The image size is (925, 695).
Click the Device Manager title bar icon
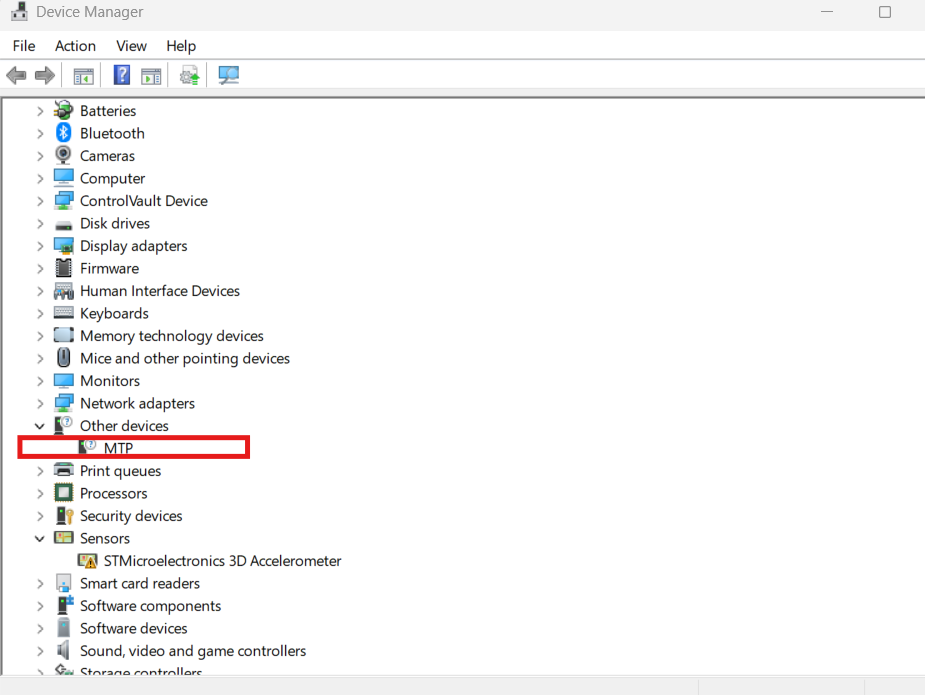19,12
